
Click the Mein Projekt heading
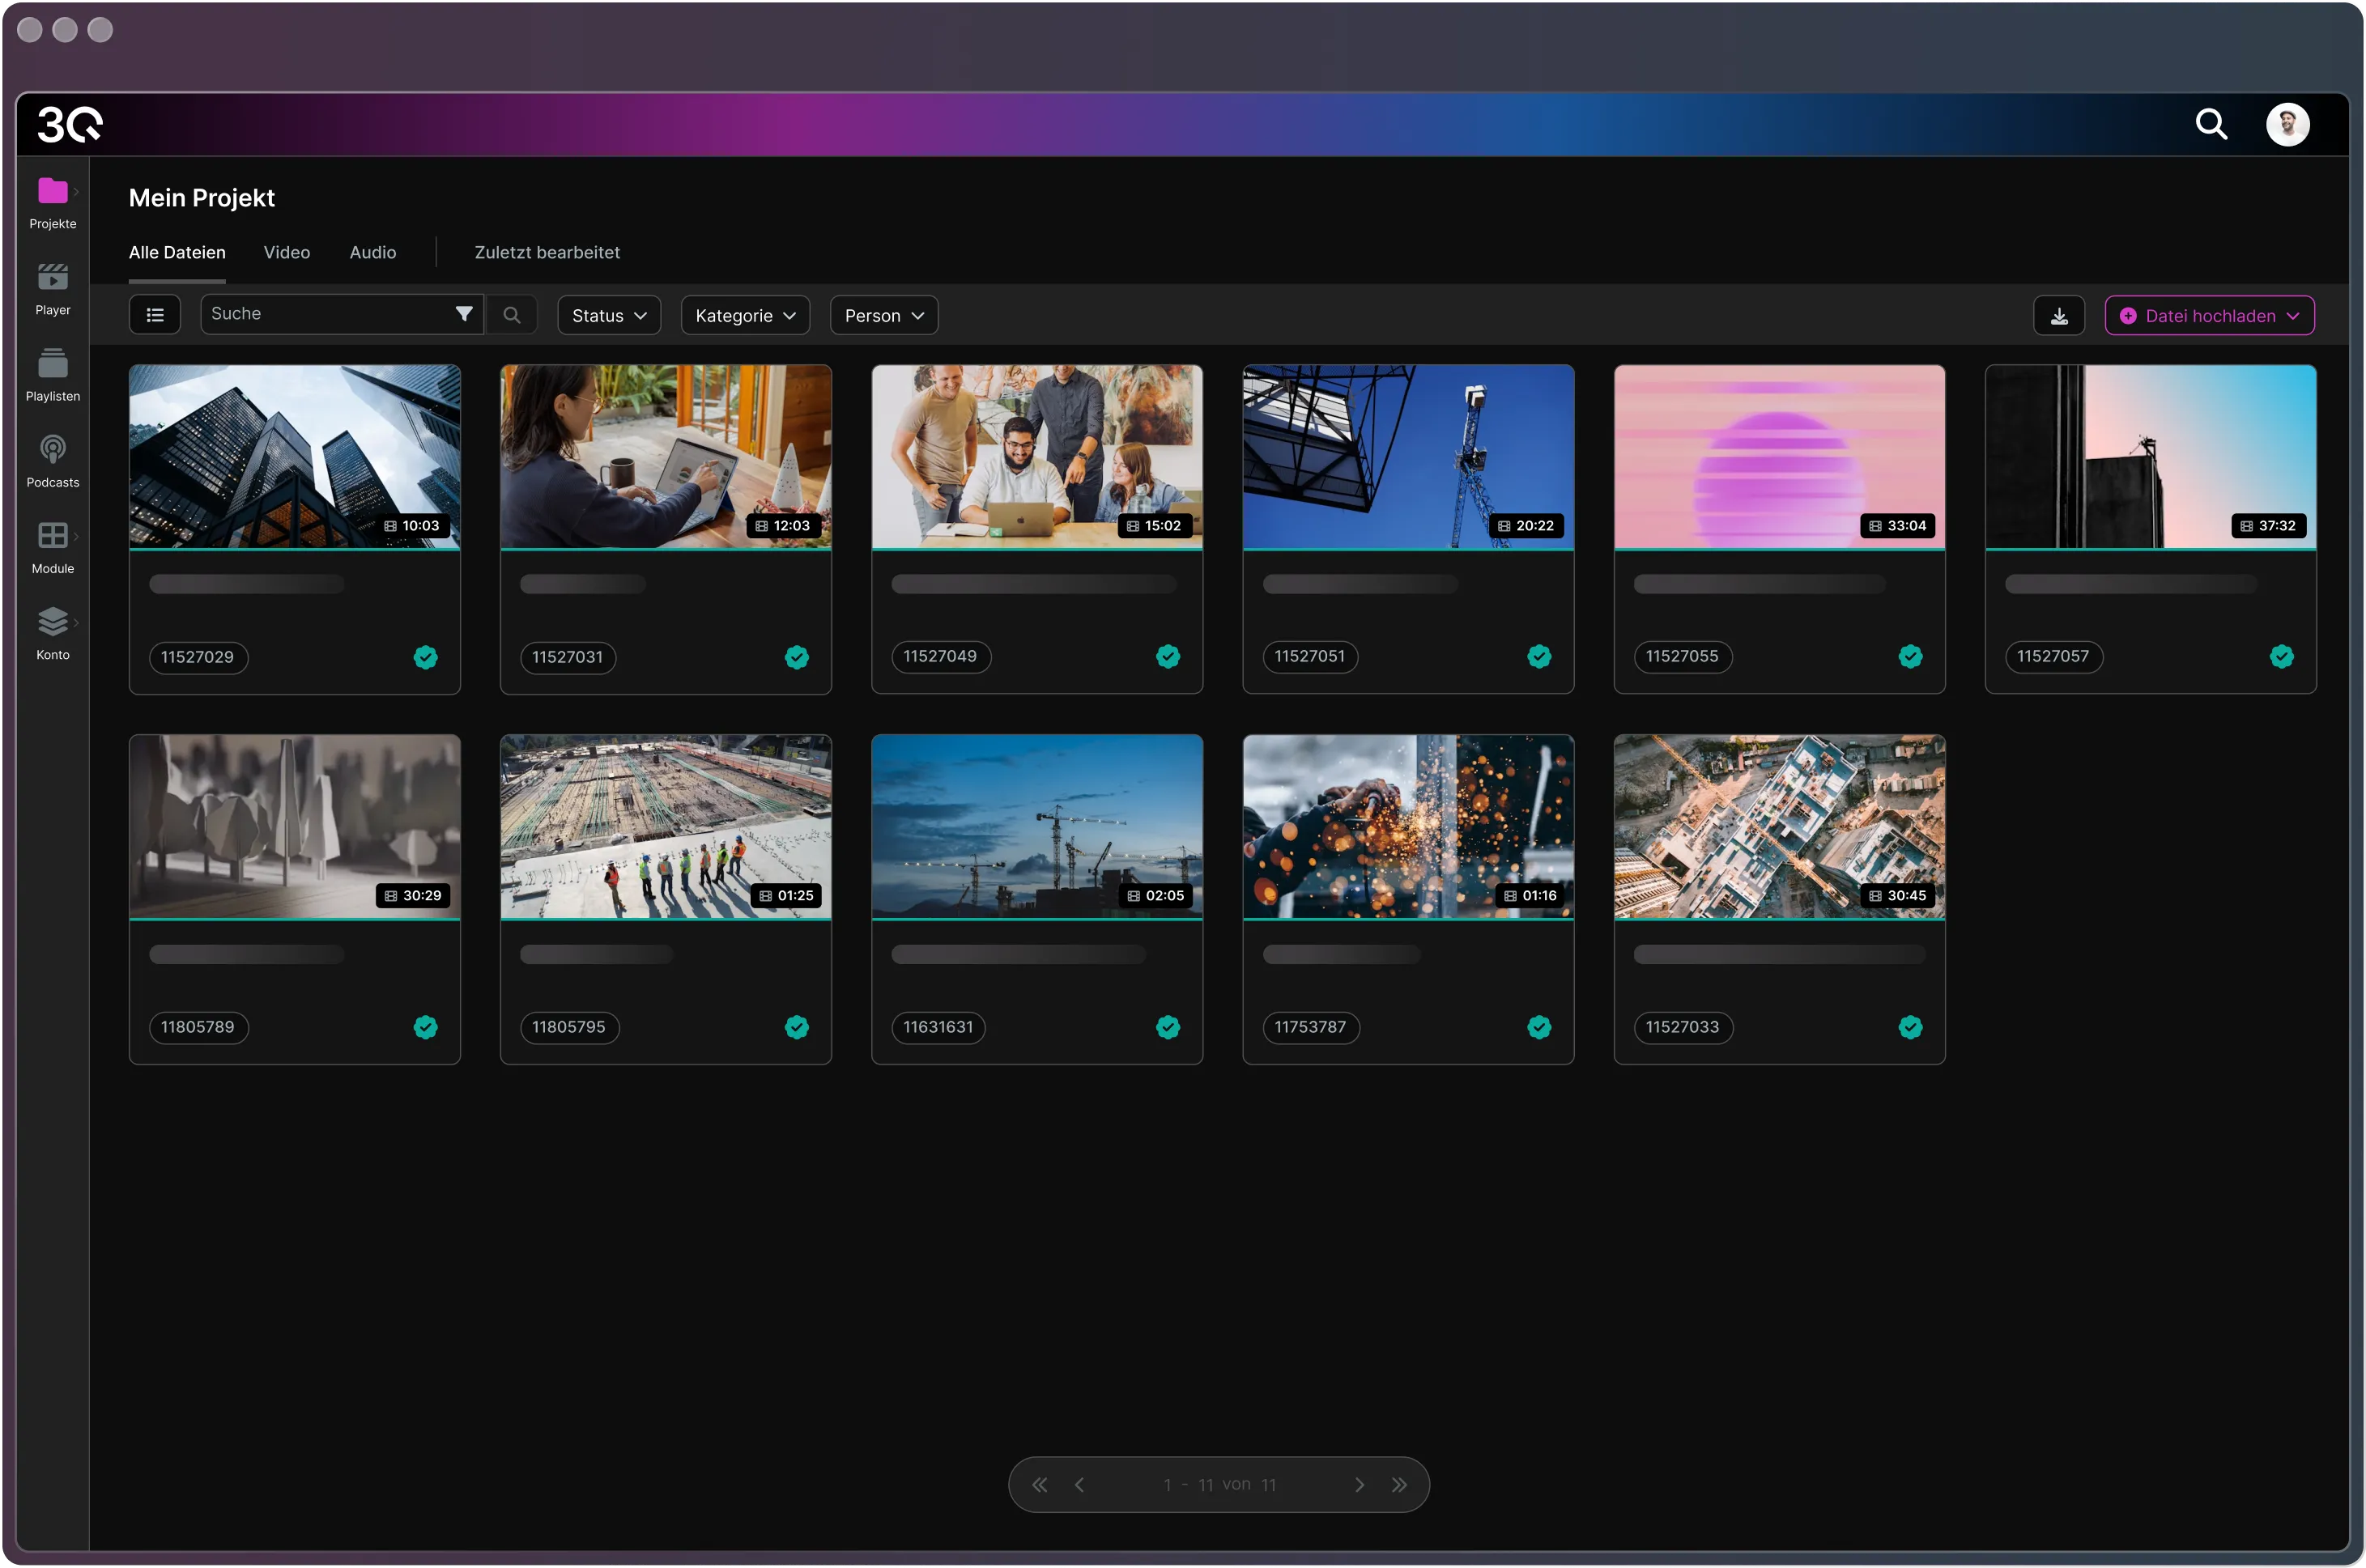click(202, 198)
